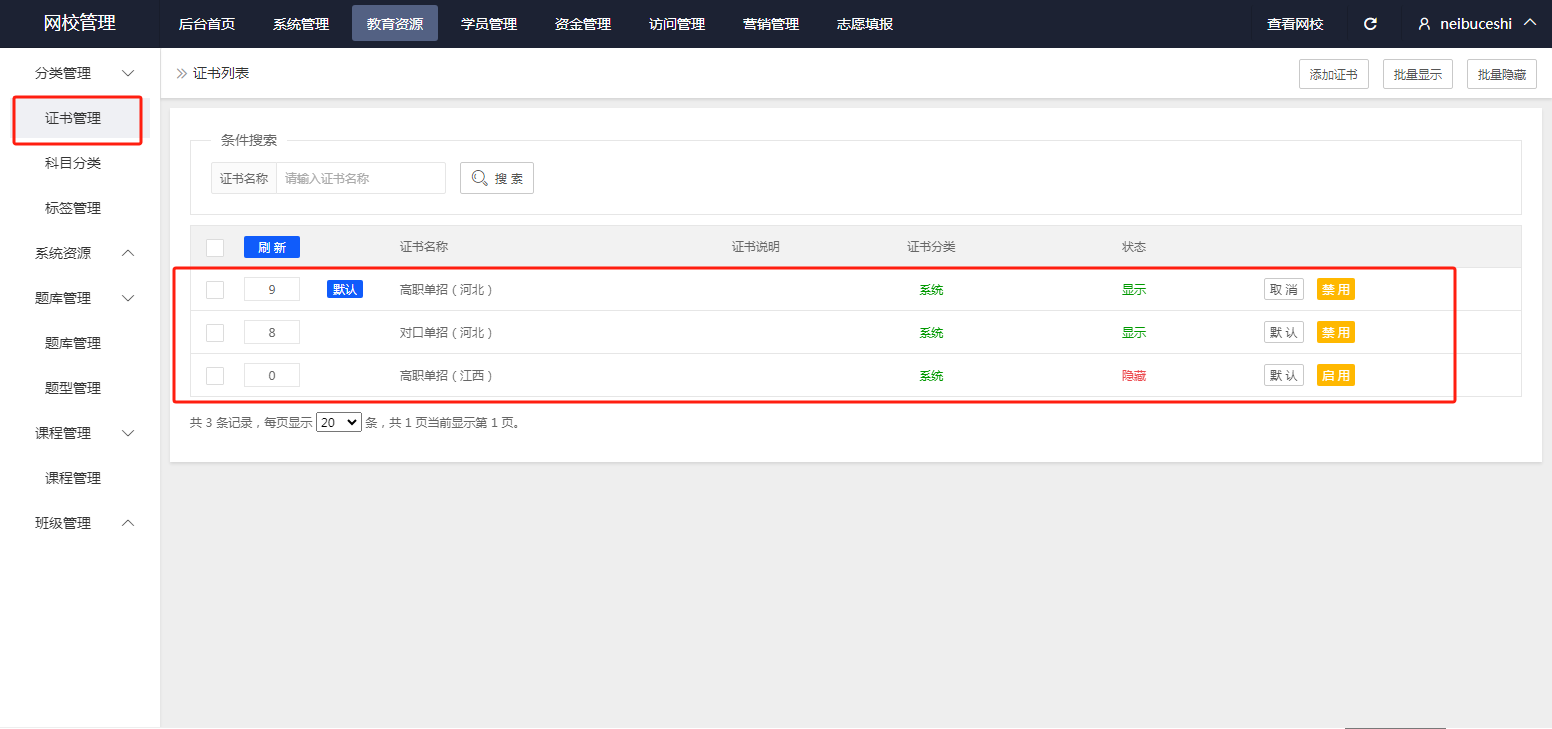Select 科目分类 in the sidebar
1552x729 pixels.
click(x=73, y=163)
